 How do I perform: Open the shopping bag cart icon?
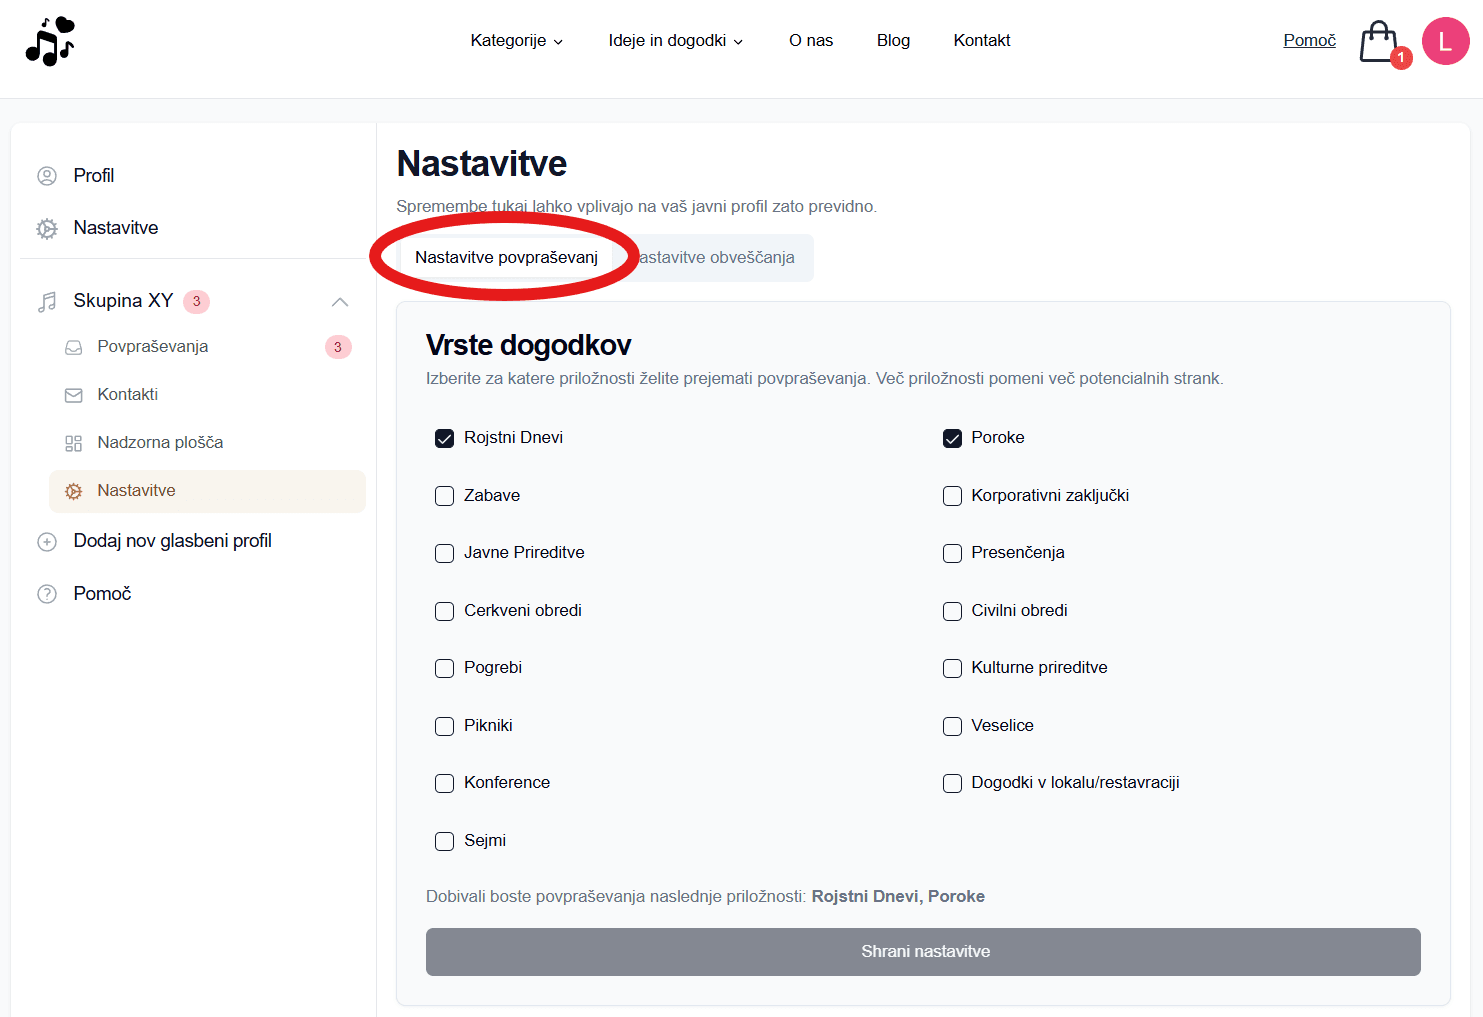[1379, 42]
